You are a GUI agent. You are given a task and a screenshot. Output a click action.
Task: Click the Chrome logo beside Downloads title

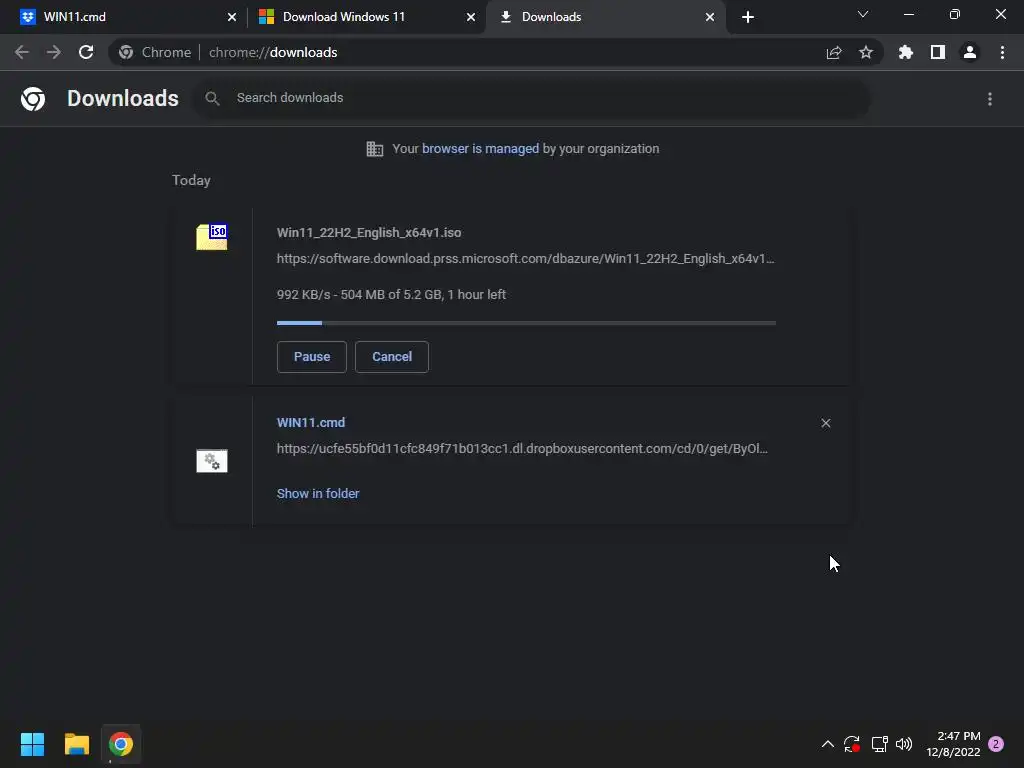(33, 99)
